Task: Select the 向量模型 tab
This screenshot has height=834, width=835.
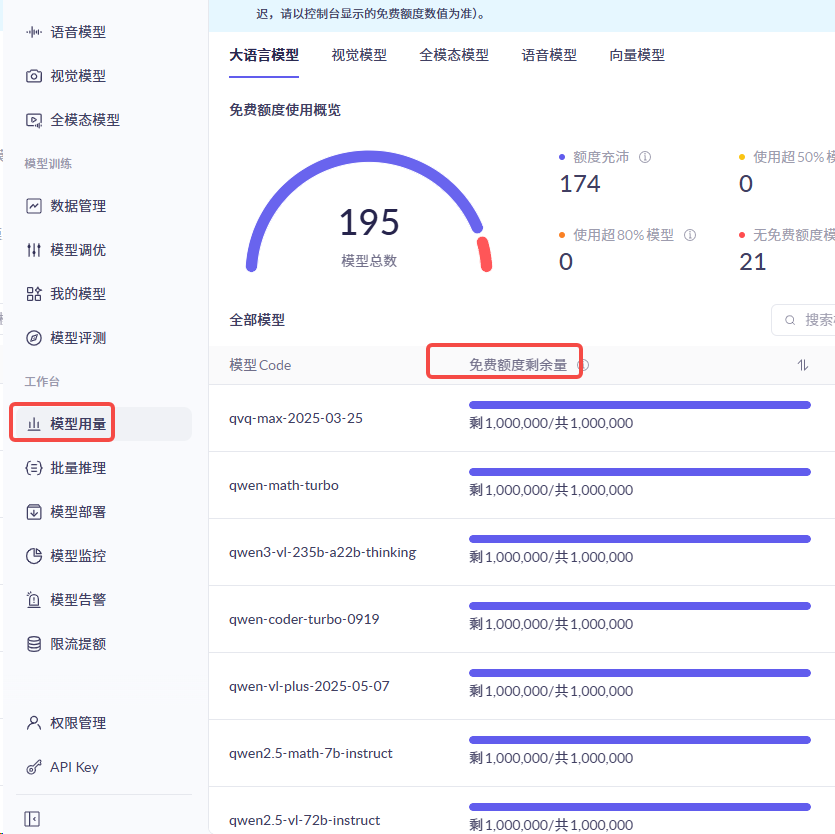Action: pos(637,55)
